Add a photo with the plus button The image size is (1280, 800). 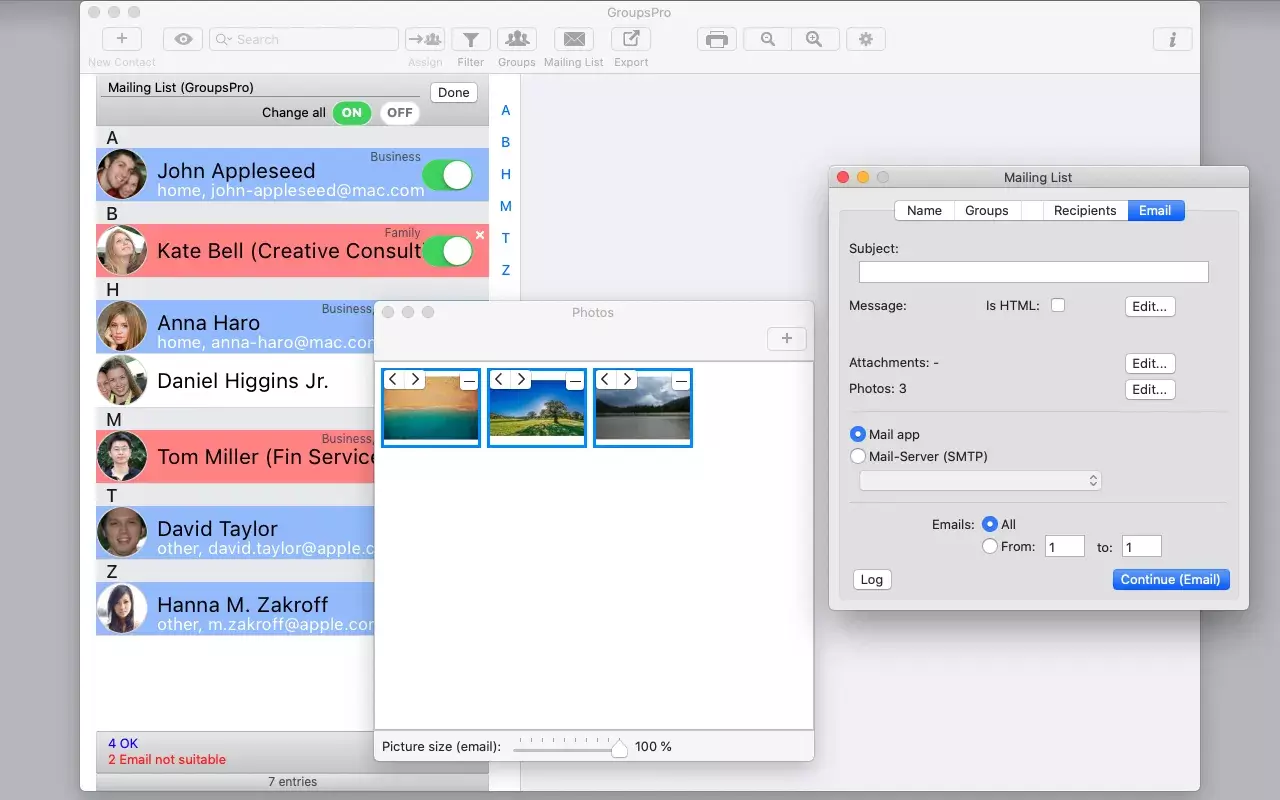pyautogui.click(x=787, y=339)
